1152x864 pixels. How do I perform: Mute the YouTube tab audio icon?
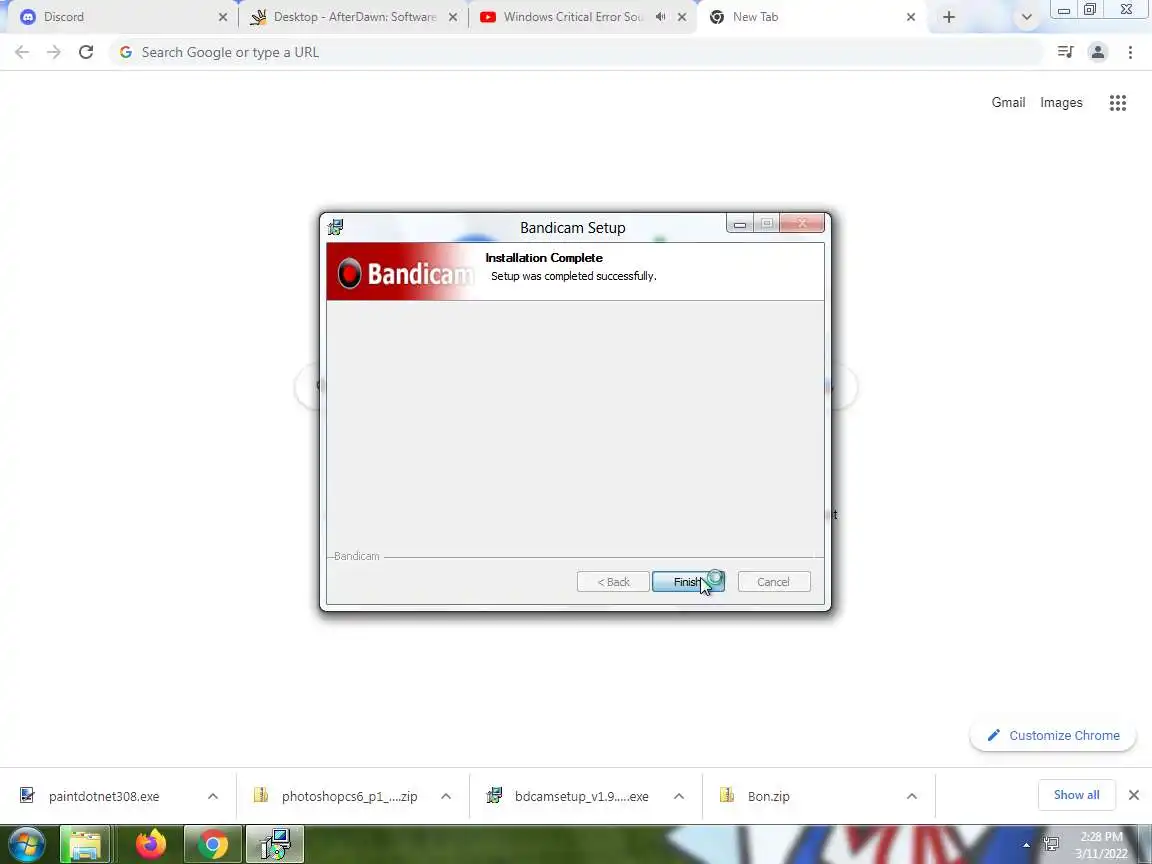[660, 17]
